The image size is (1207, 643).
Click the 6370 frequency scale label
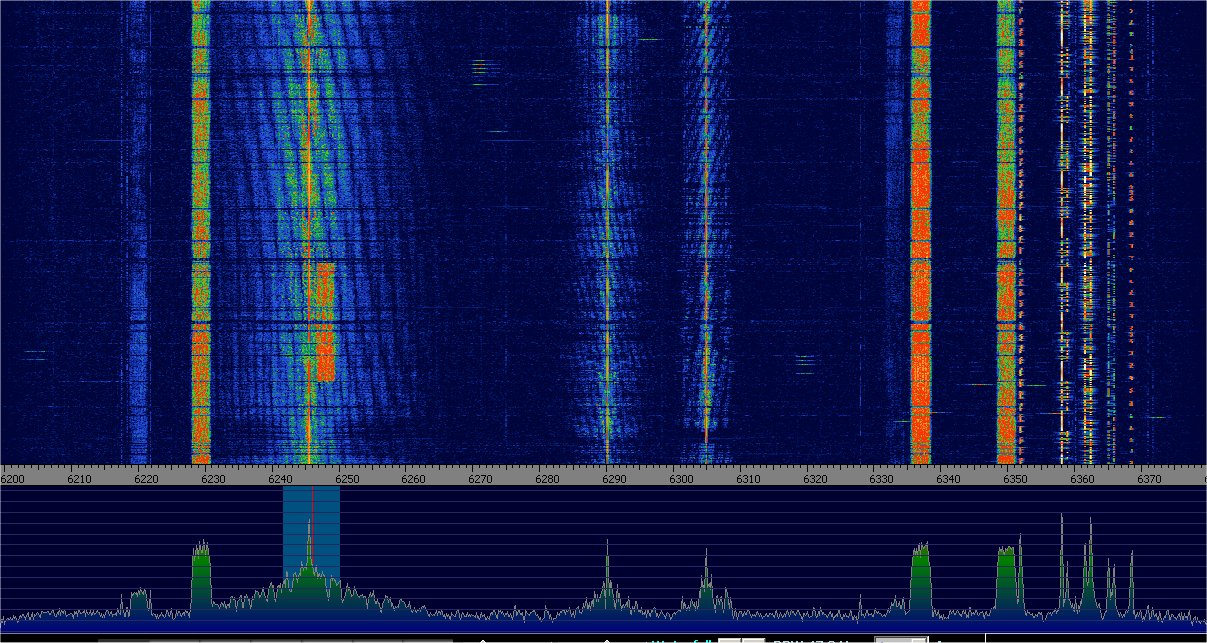tap(1149, 479)
